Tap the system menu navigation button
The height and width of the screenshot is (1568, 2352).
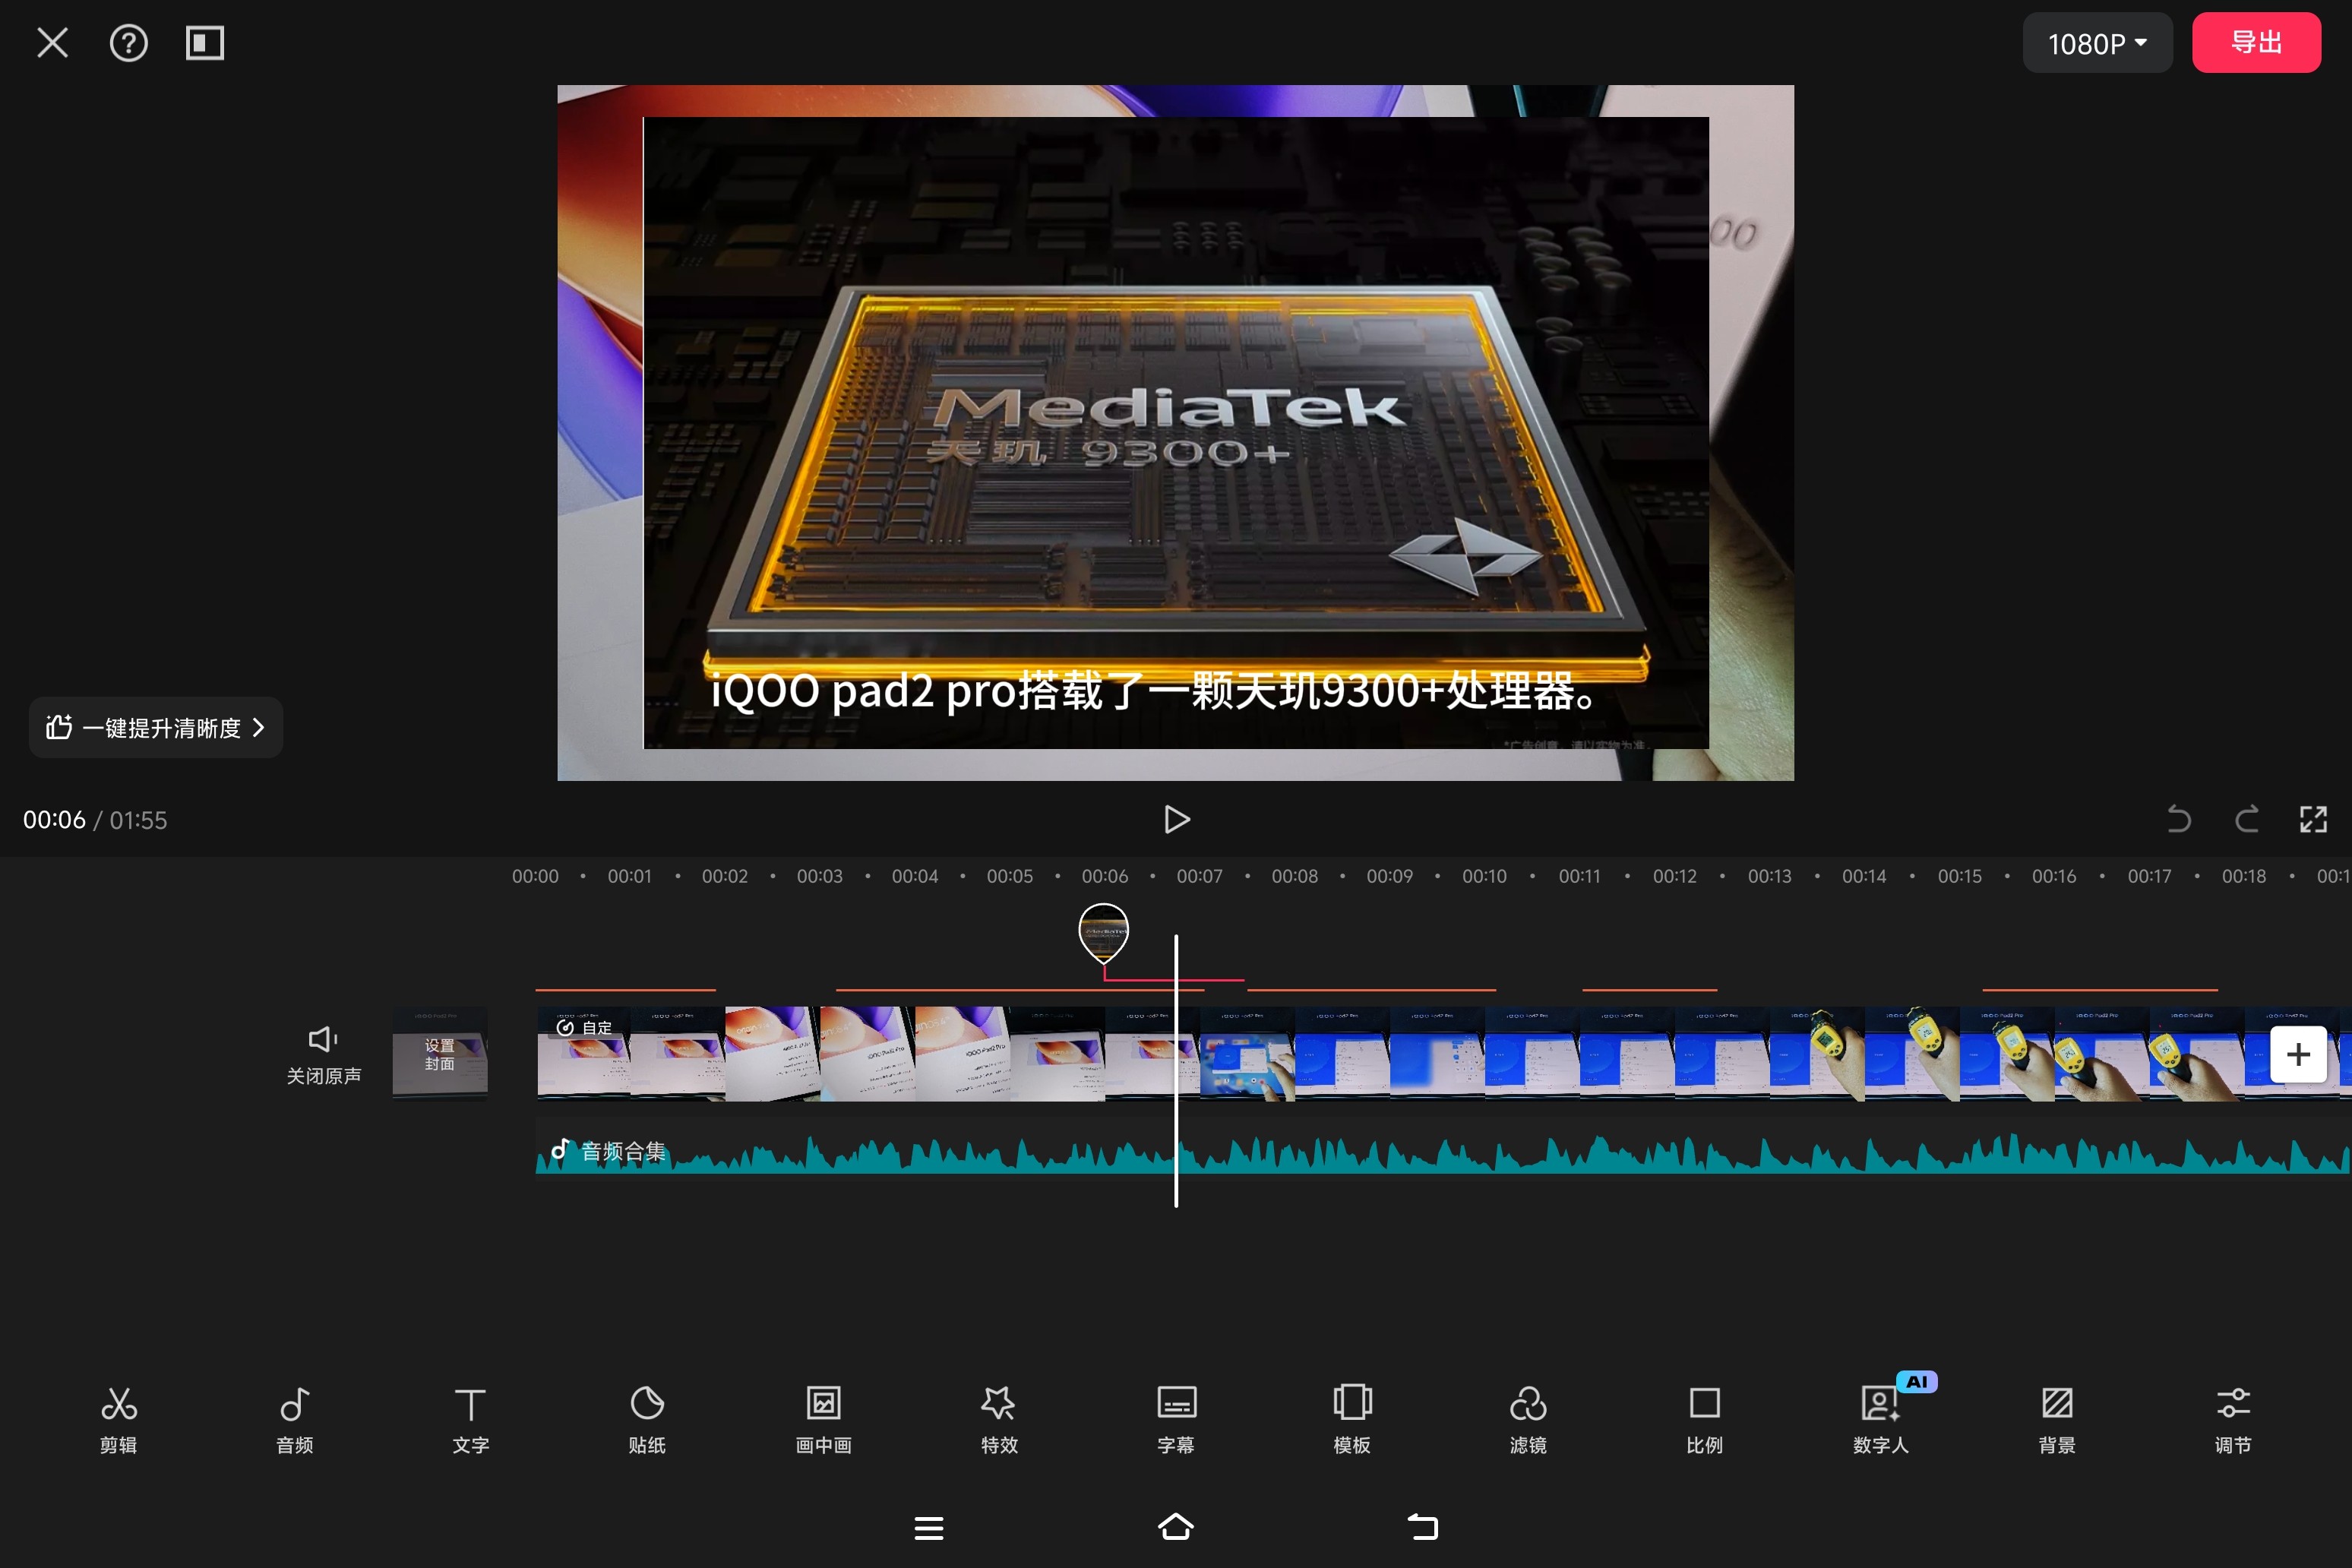tap(929, 1527)
